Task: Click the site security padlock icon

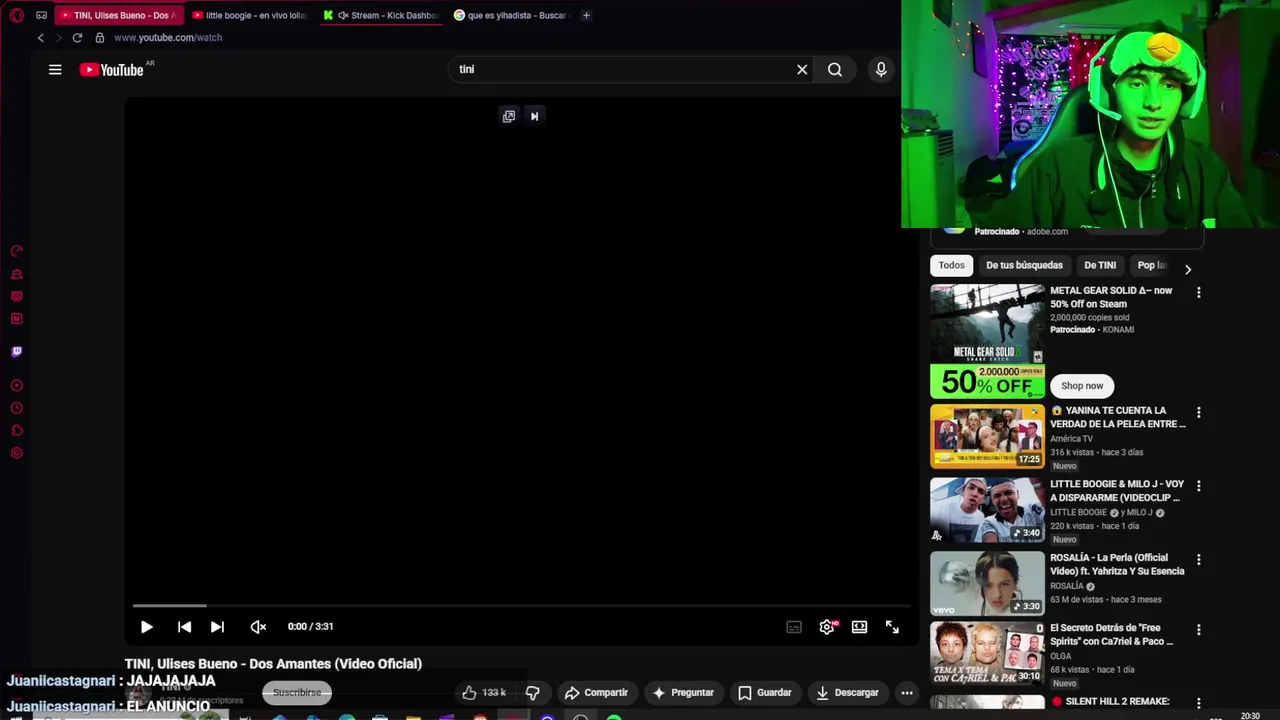Action: (99, 38)
